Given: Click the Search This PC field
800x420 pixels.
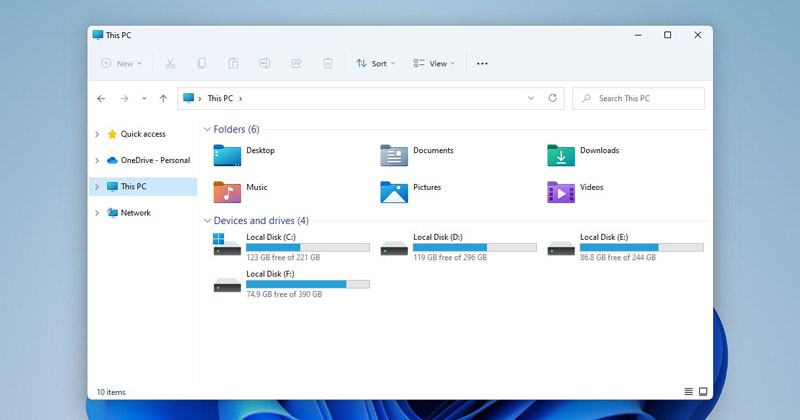Looking at the screenshot, I should tap(638, 98).
